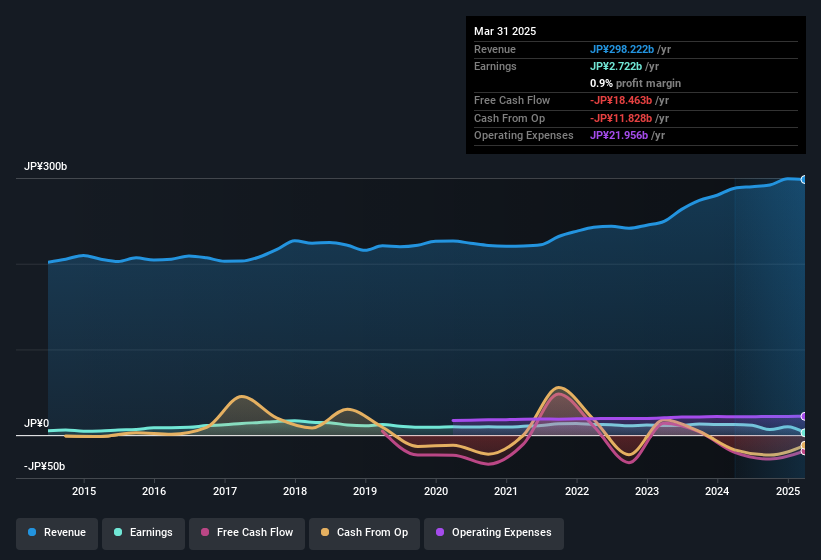Click the JP¥21.956b operating expenses value
The height and width of the screenshot is (560, 821).
pyautogui.click(x=619, y=136)
